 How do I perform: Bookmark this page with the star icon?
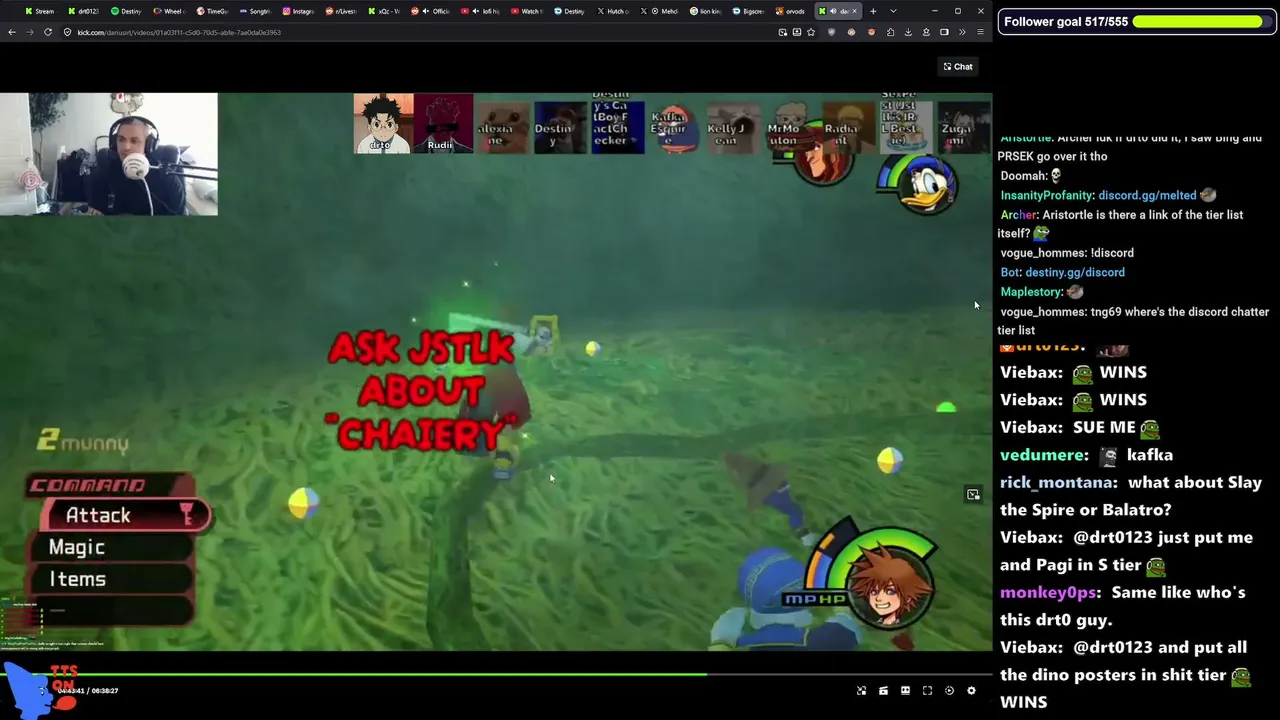(x=811, y=32)
